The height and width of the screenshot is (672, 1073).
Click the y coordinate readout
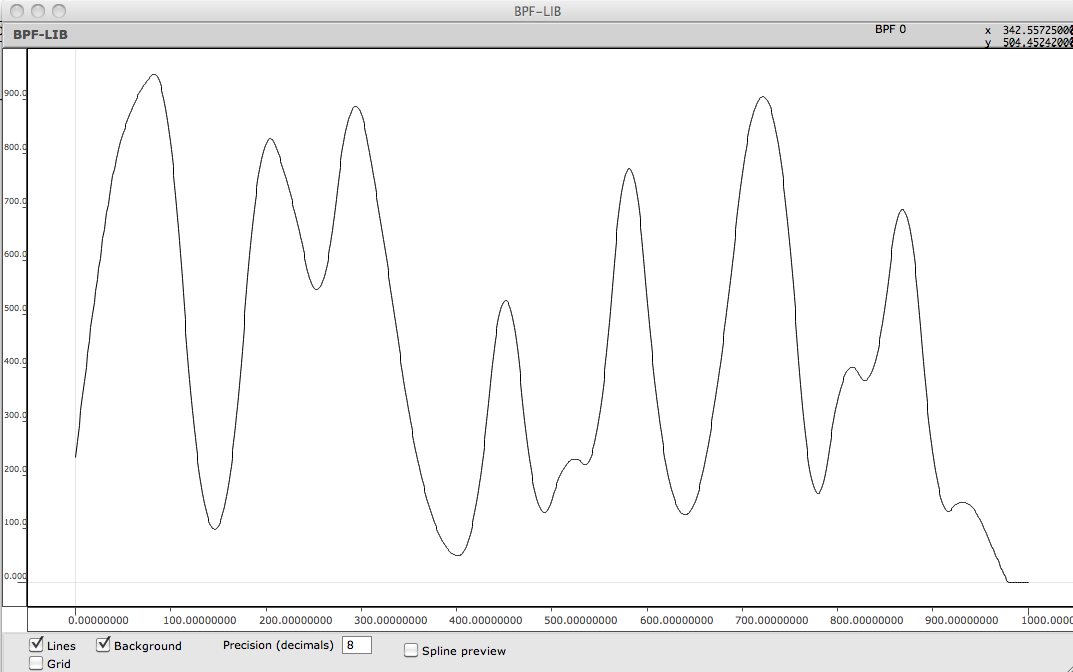coord(1030,43)
